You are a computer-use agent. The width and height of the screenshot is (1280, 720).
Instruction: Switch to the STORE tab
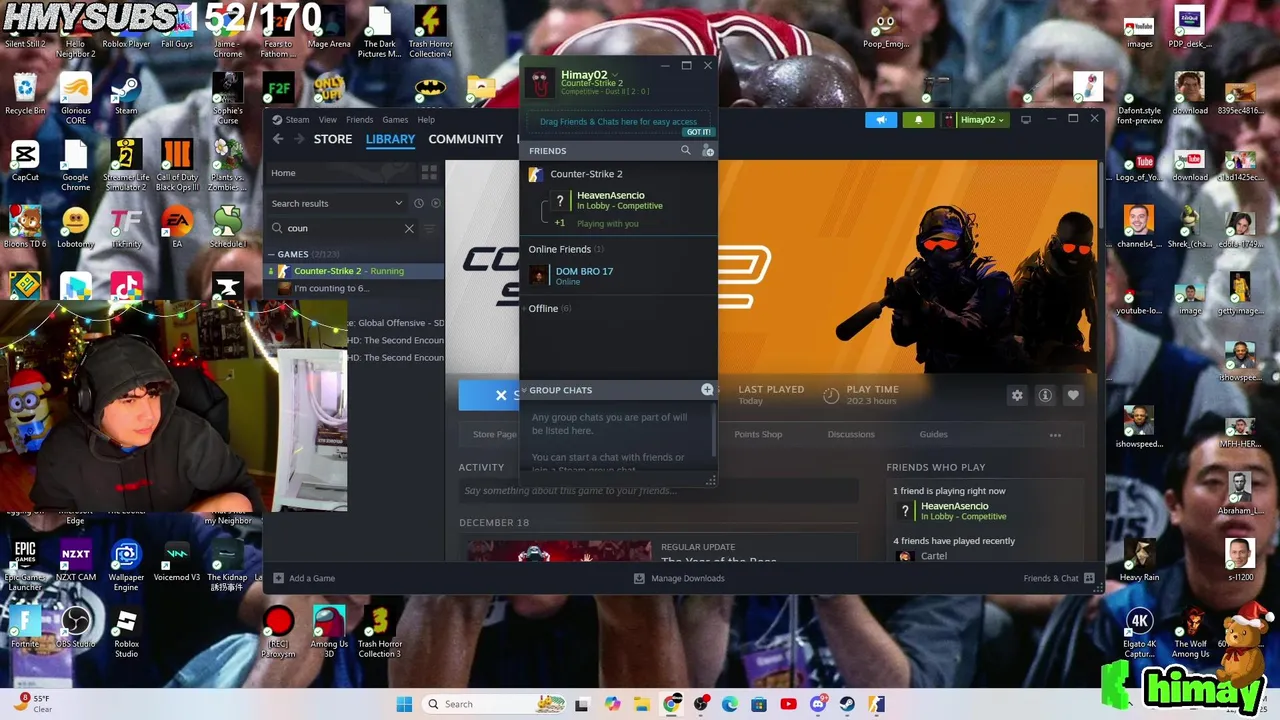pyautogui.click(x=333, y=139)
